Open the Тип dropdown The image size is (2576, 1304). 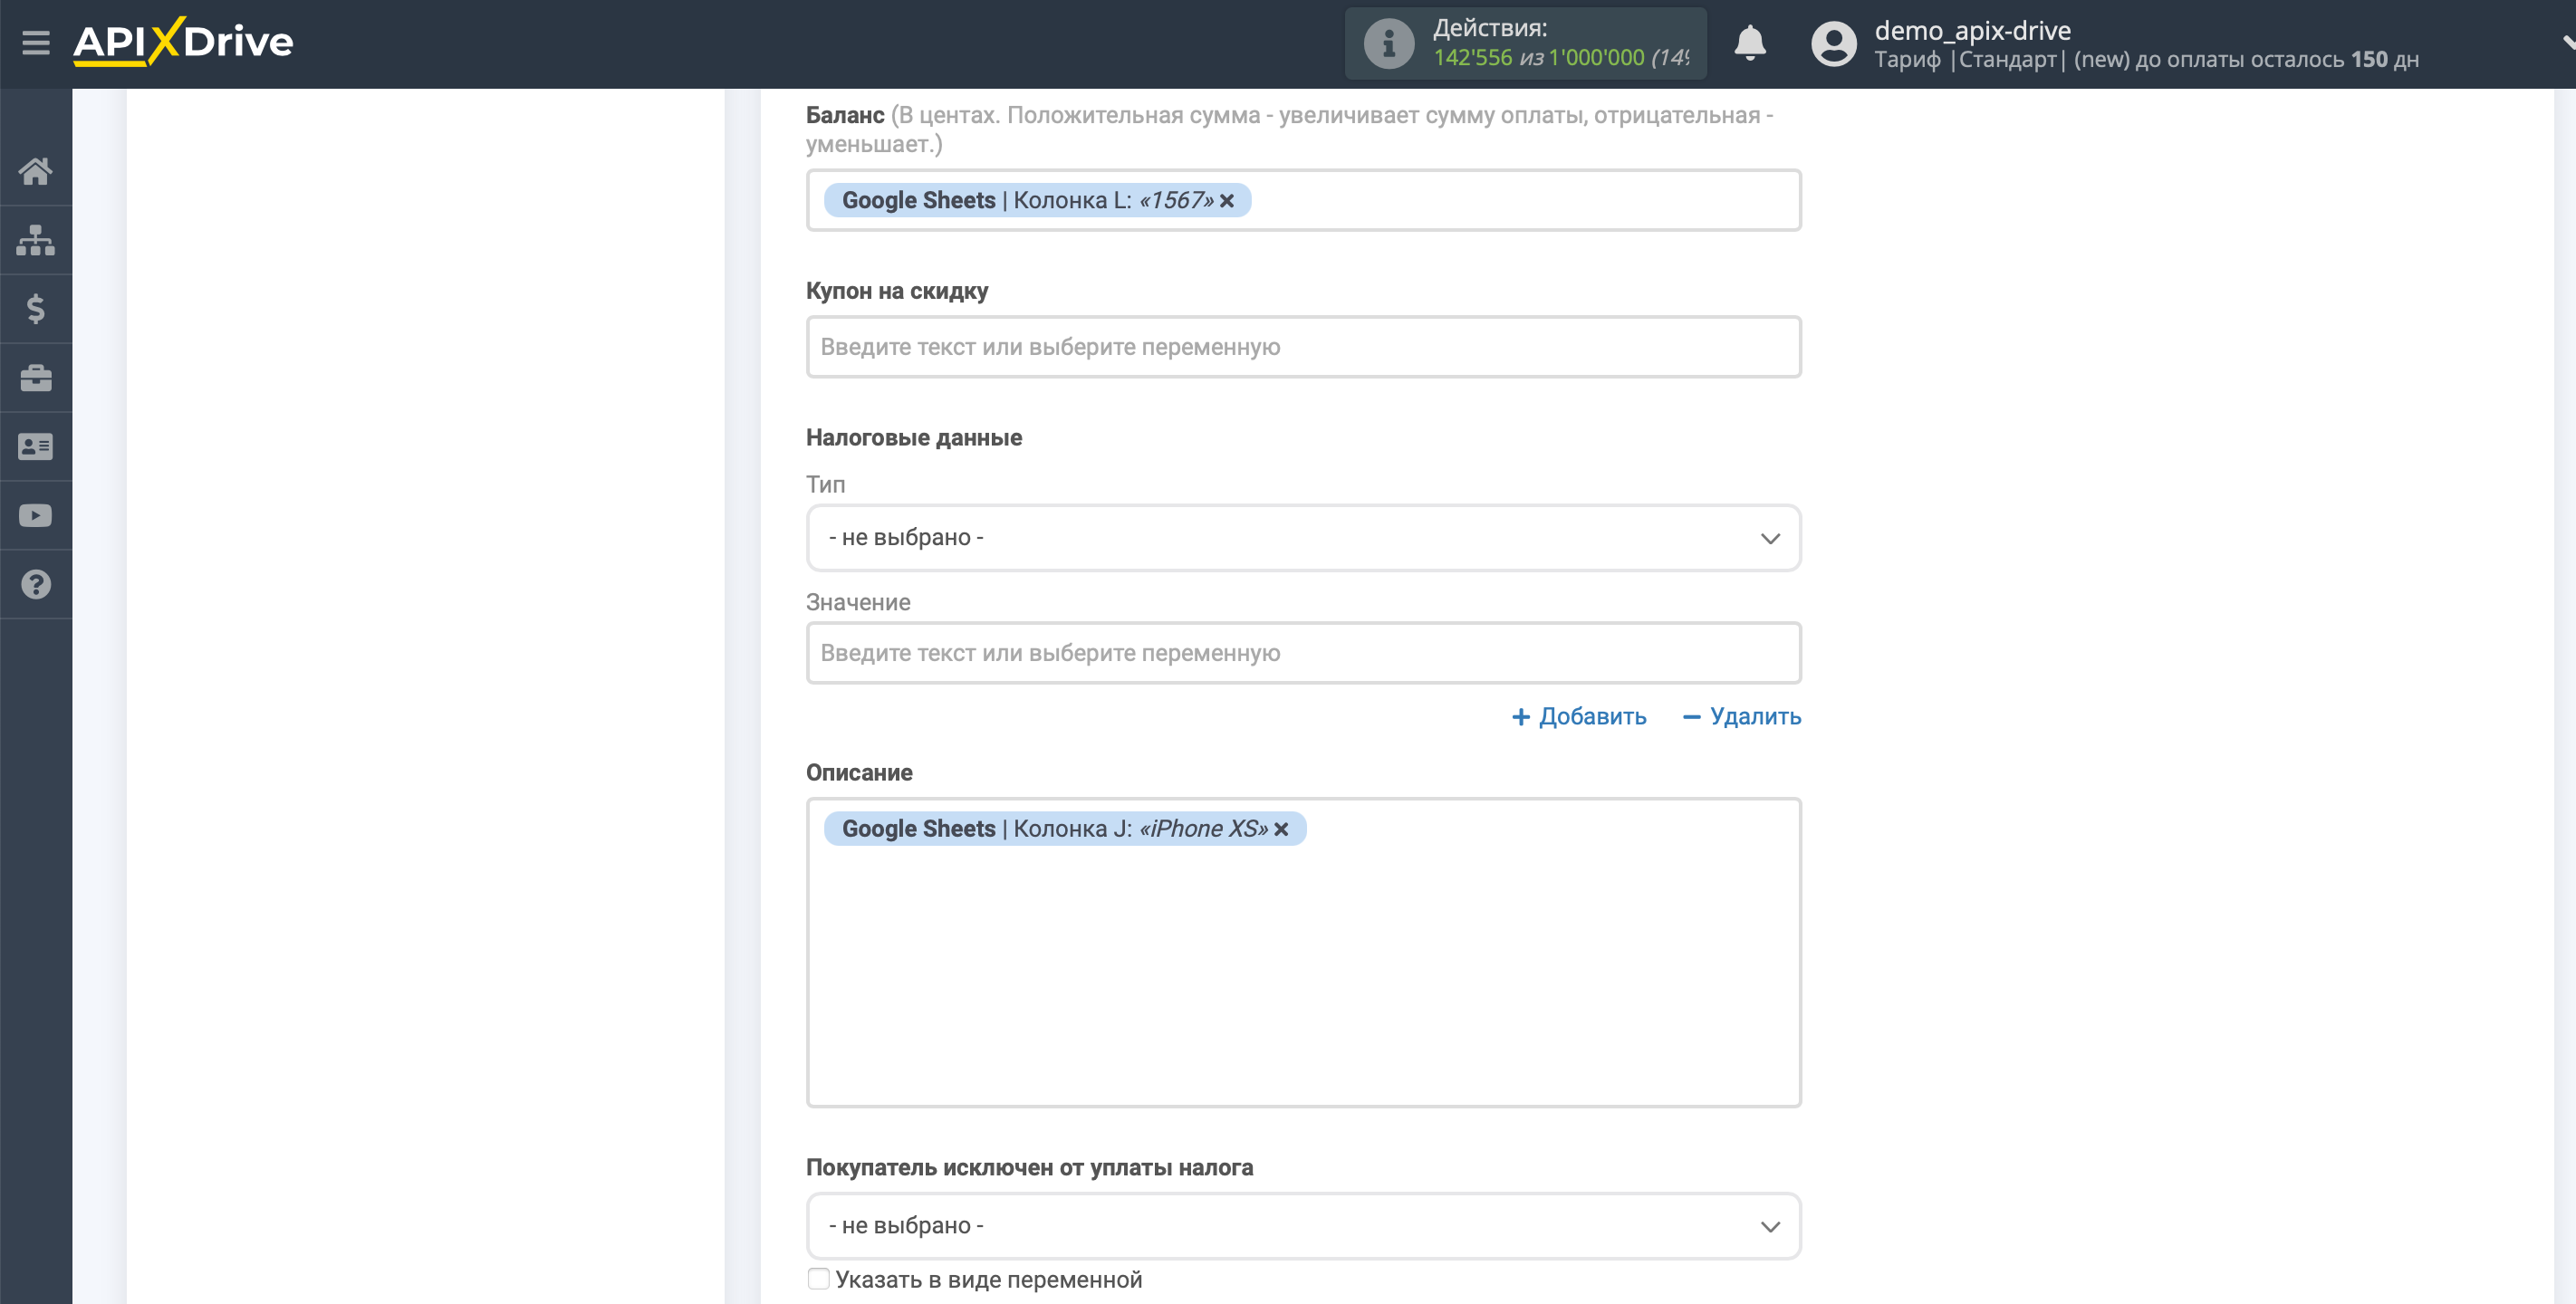[1303, 538]
